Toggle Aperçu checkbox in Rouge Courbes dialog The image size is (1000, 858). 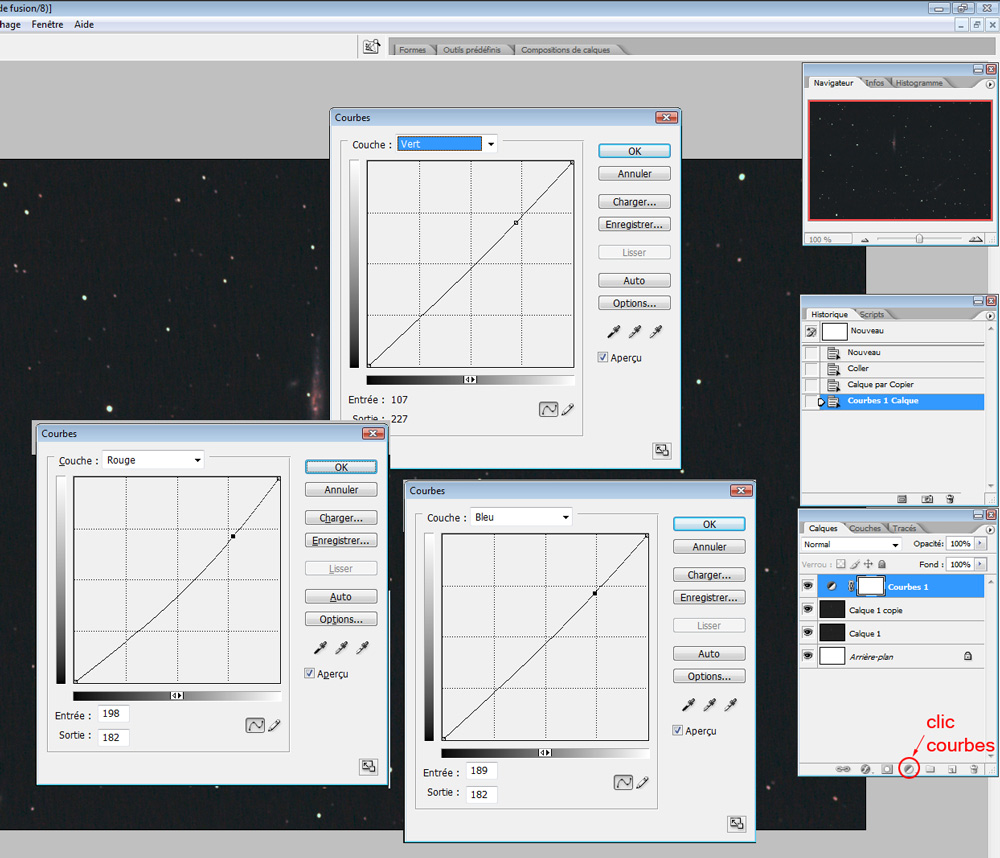309,673
